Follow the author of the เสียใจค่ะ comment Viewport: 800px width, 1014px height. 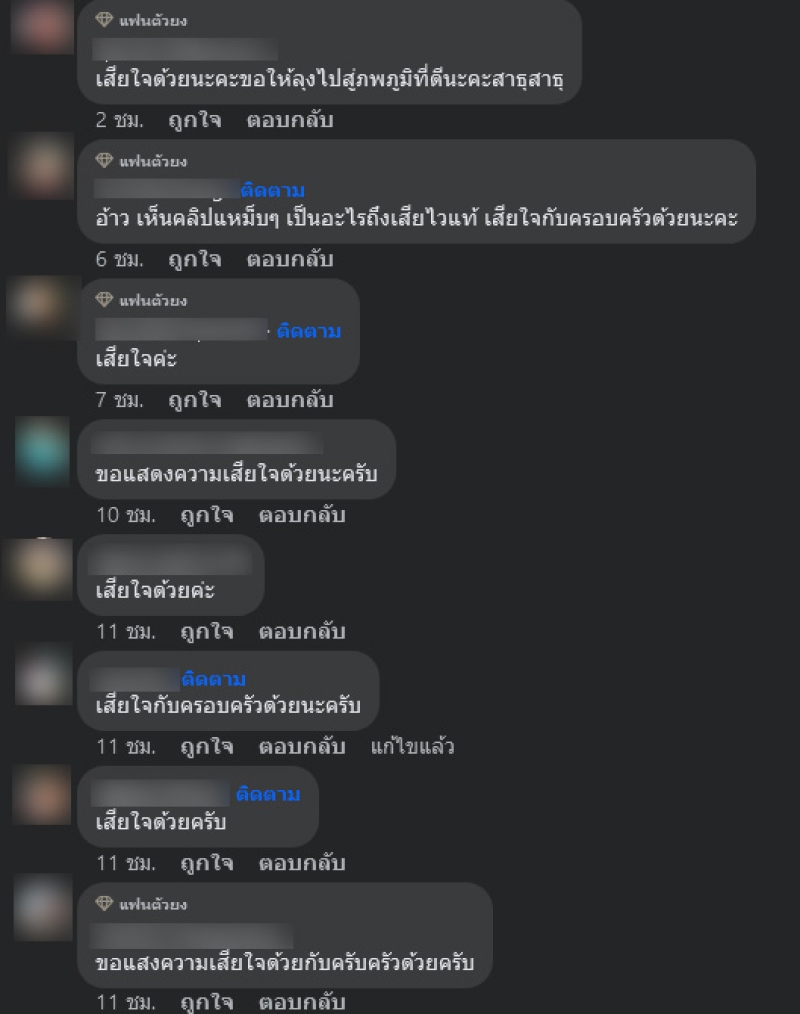click(308, 331)
